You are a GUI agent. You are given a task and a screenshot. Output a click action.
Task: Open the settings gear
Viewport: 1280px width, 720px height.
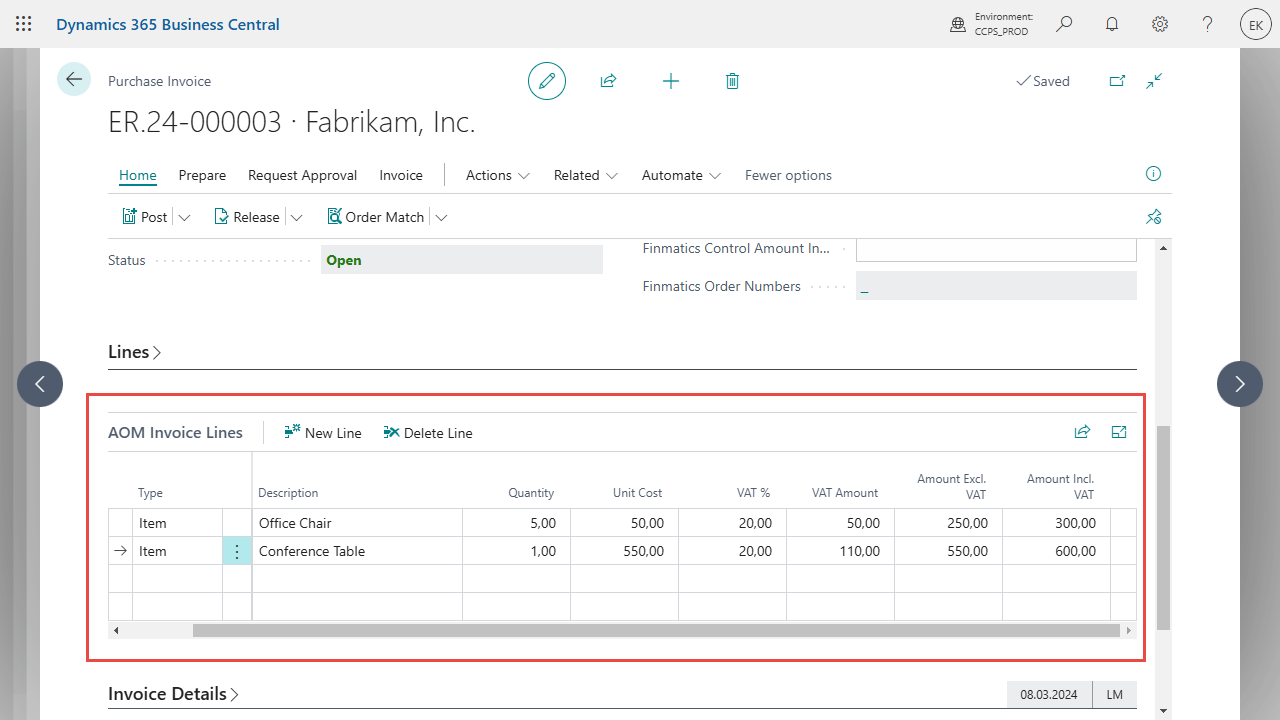[1160, 24]
